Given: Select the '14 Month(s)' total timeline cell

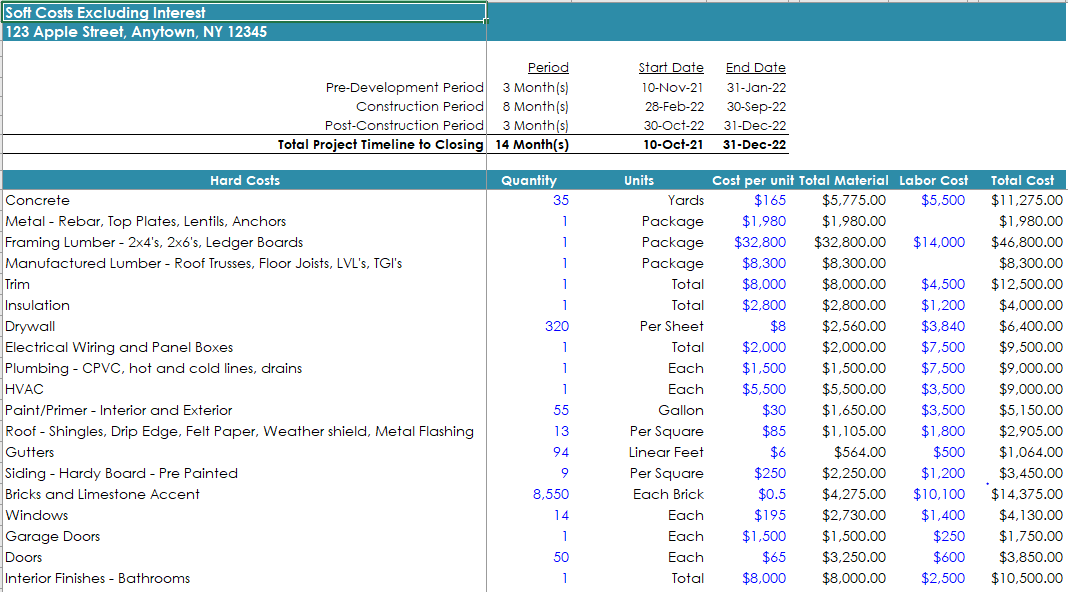Looking at the screenshot, I should click(x=532, y=144).
